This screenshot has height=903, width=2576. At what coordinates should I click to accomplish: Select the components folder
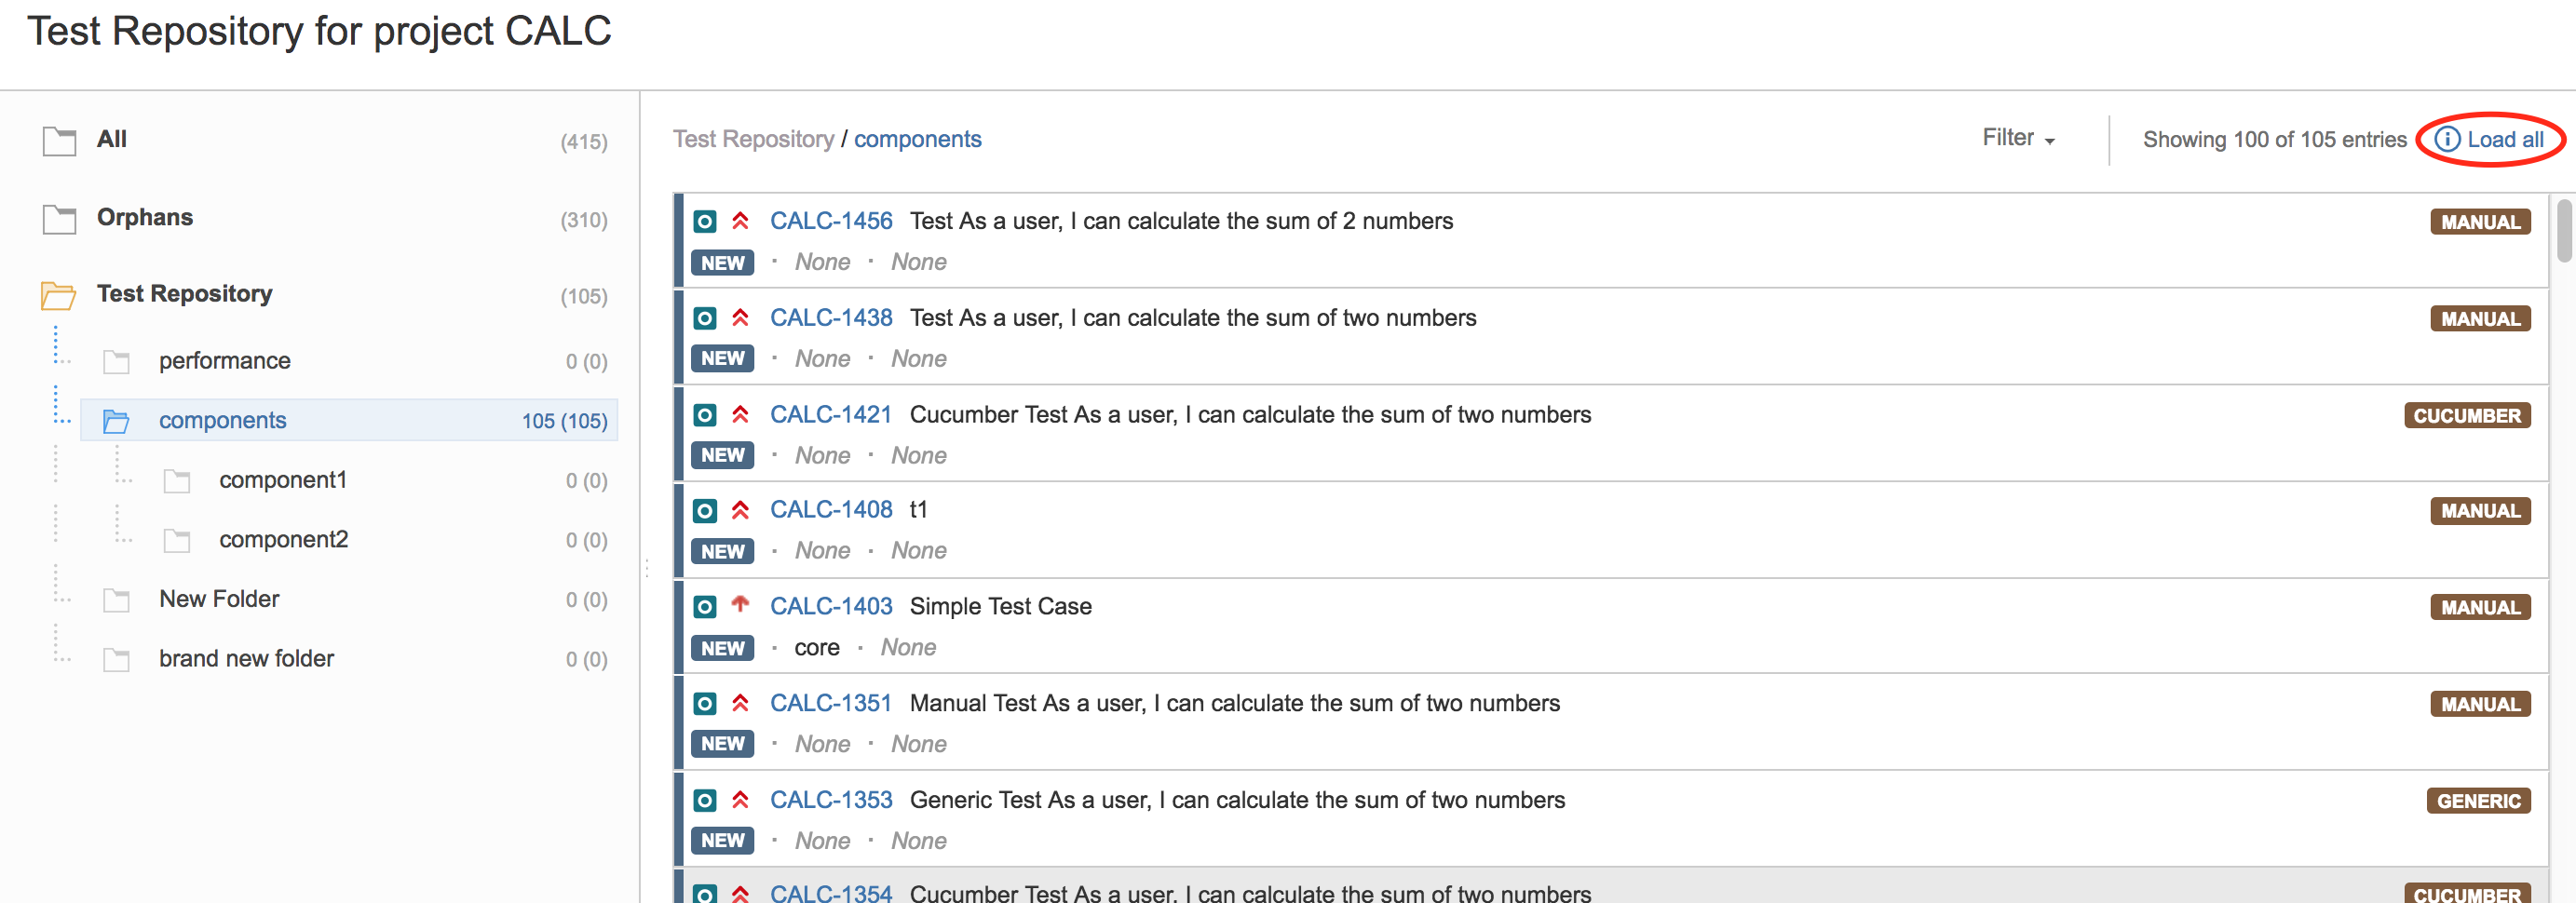(x=350, y=420)
